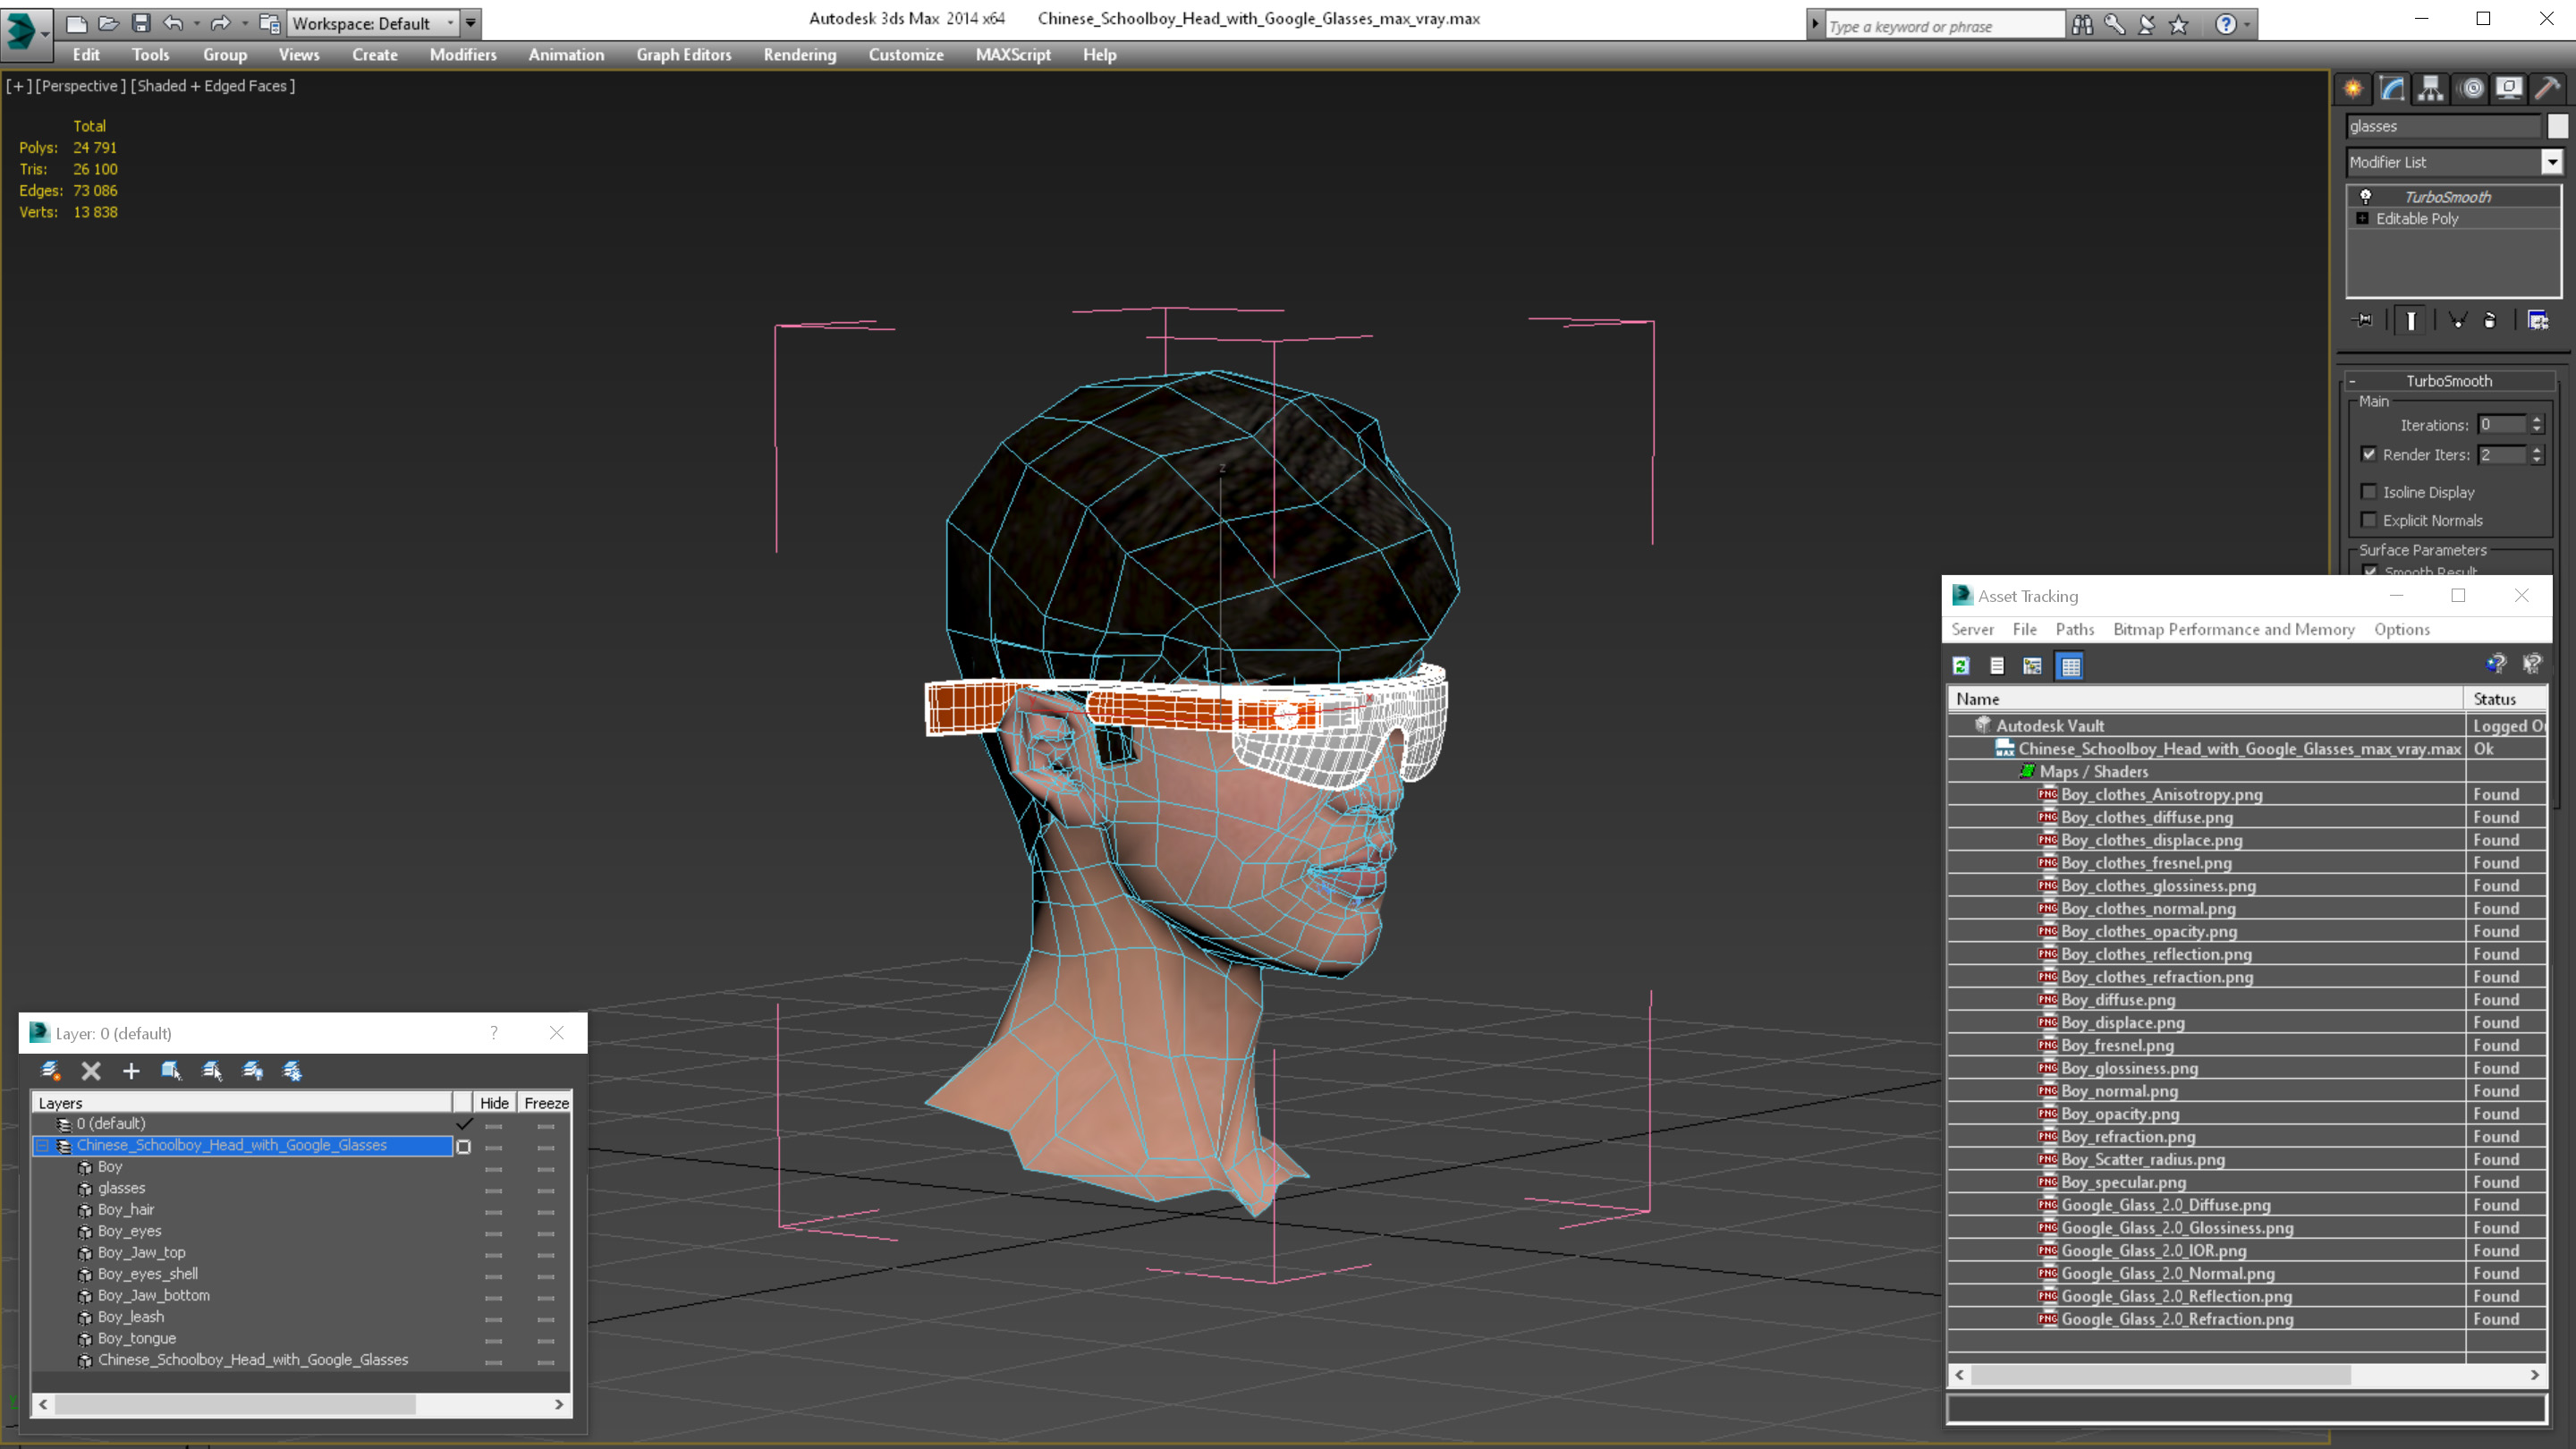
Task: Add selected objects to layer with plus icon
Action: [131, 1071]
